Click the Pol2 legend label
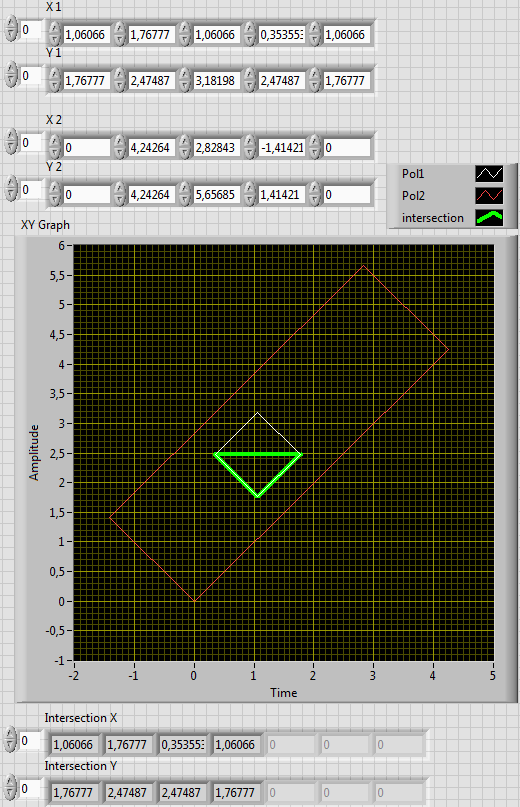This screenshot has height=807, width=520. (x=413, y=196)
